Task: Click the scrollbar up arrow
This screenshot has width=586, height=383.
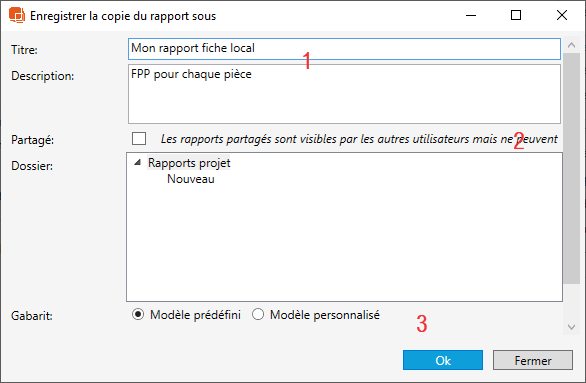Action: tap(571, 45)
